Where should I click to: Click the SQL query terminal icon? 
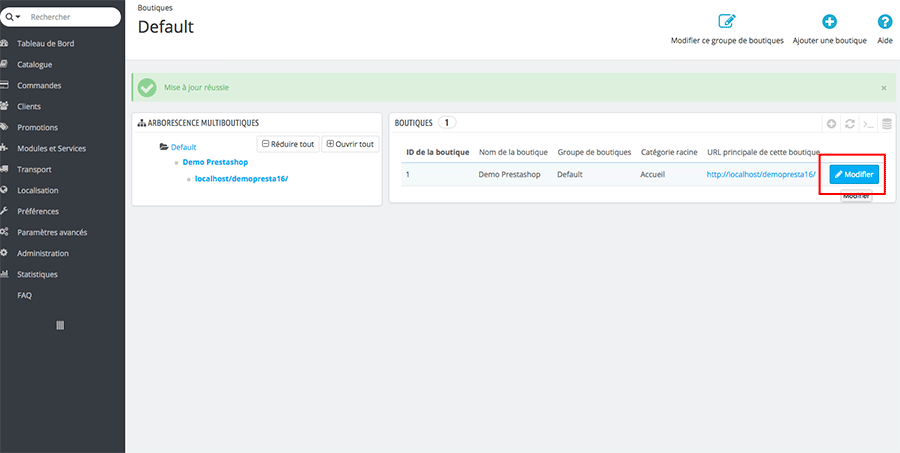click(x=868, y=124)
